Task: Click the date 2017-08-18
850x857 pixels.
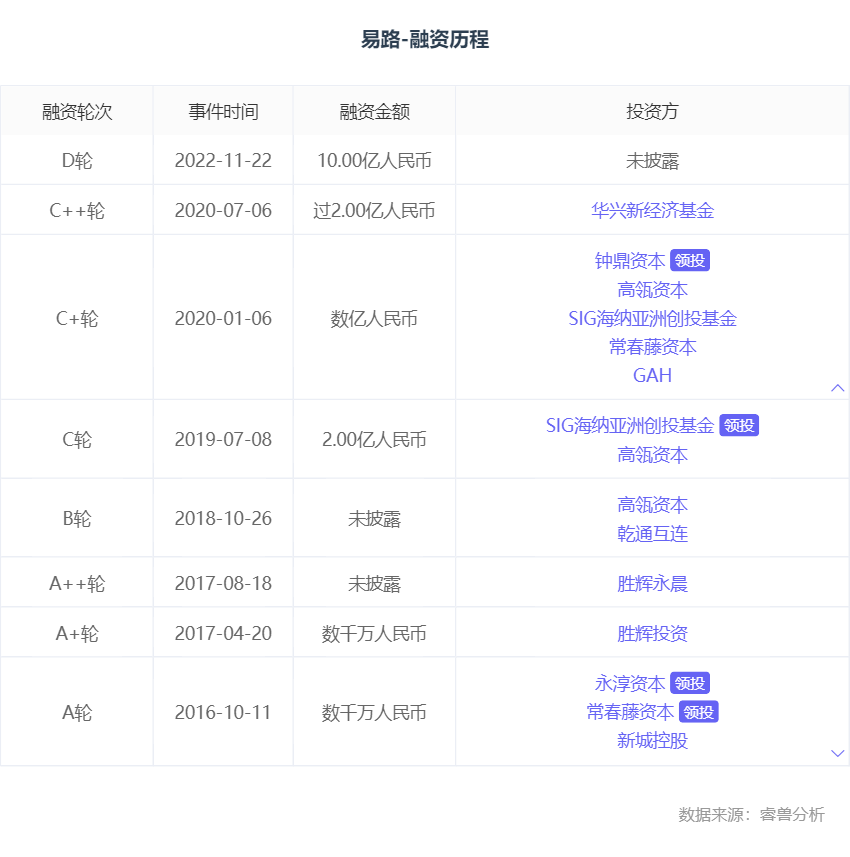Action: coord(223,584)
